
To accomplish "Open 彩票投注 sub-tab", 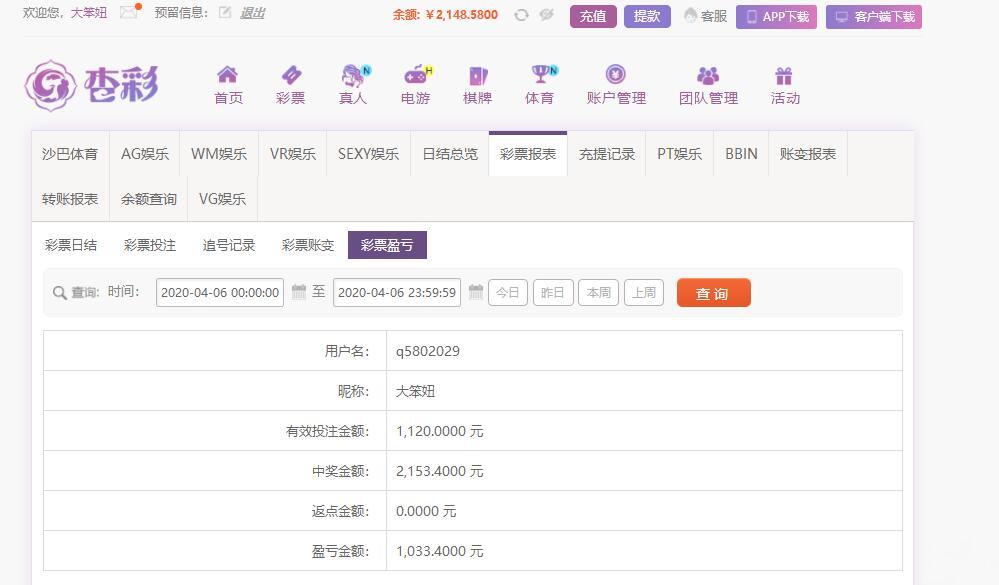I will click(x=150, y=245).
